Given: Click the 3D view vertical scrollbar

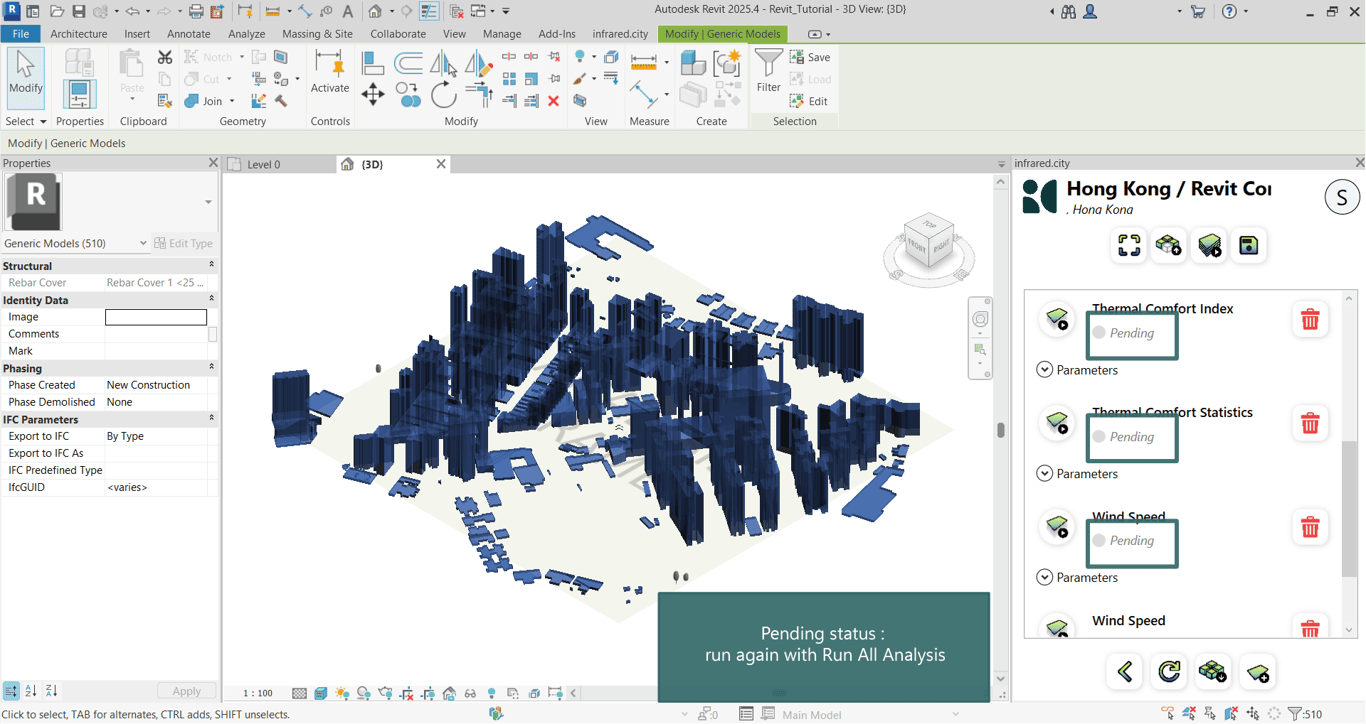Looking at the screenshot, I should (1001, 430).
